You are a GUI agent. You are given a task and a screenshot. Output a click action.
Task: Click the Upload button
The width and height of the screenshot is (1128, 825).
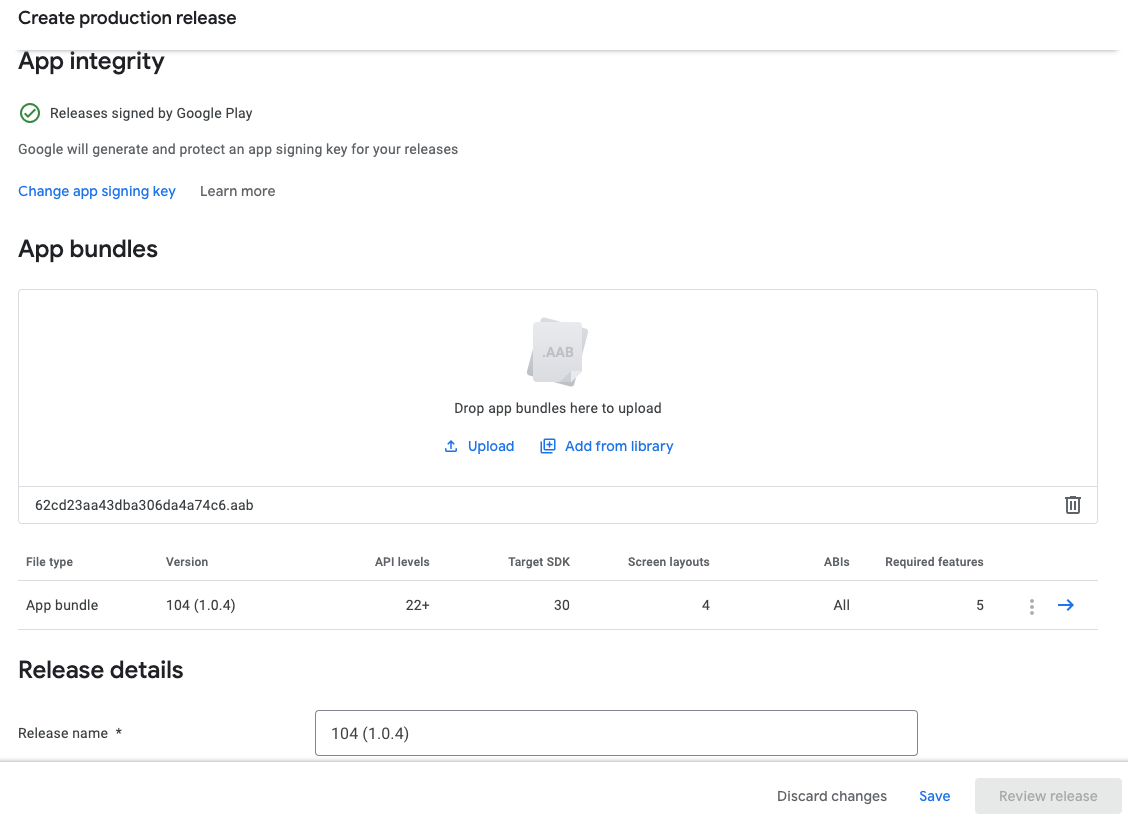click(x=479, y=446)
